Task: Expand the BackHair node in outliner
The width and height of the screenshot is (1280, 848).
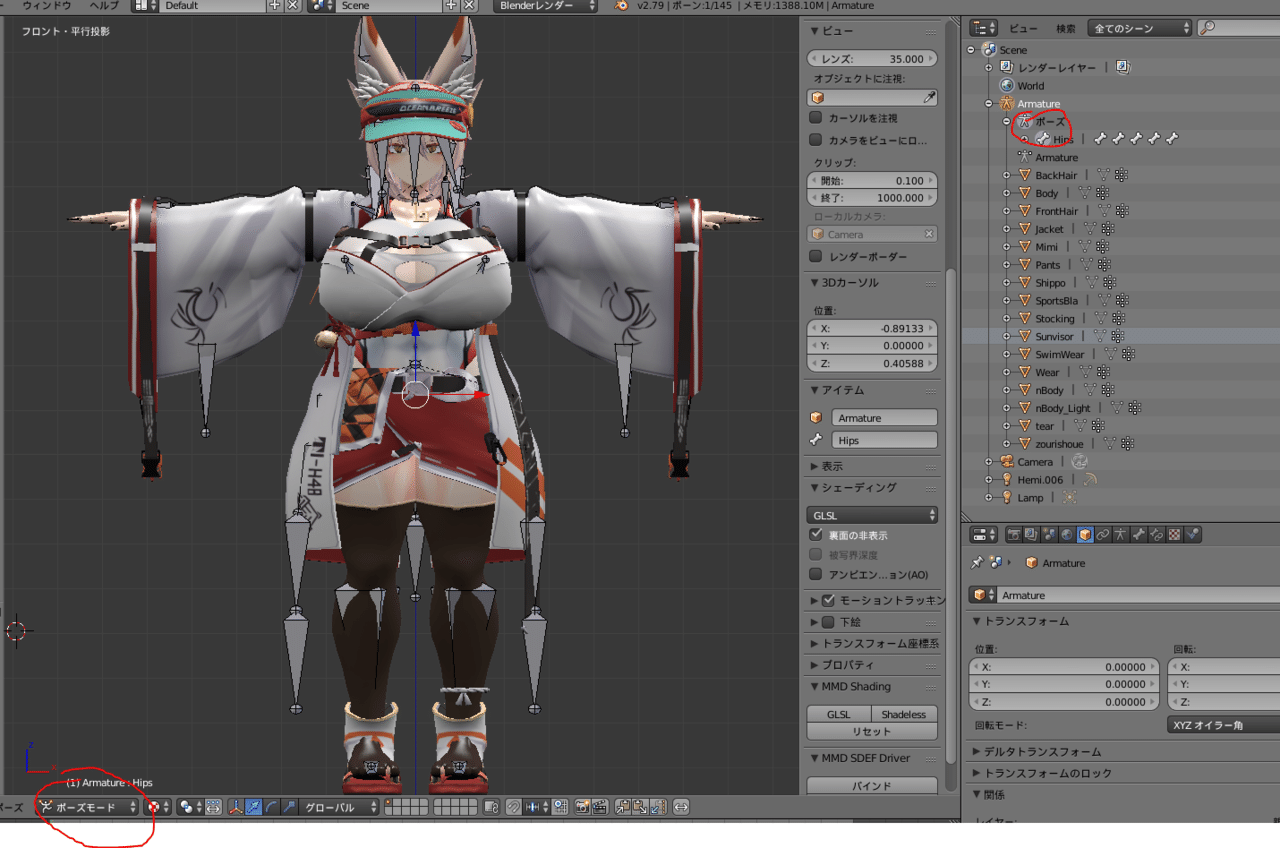Action: [1007, 175]
